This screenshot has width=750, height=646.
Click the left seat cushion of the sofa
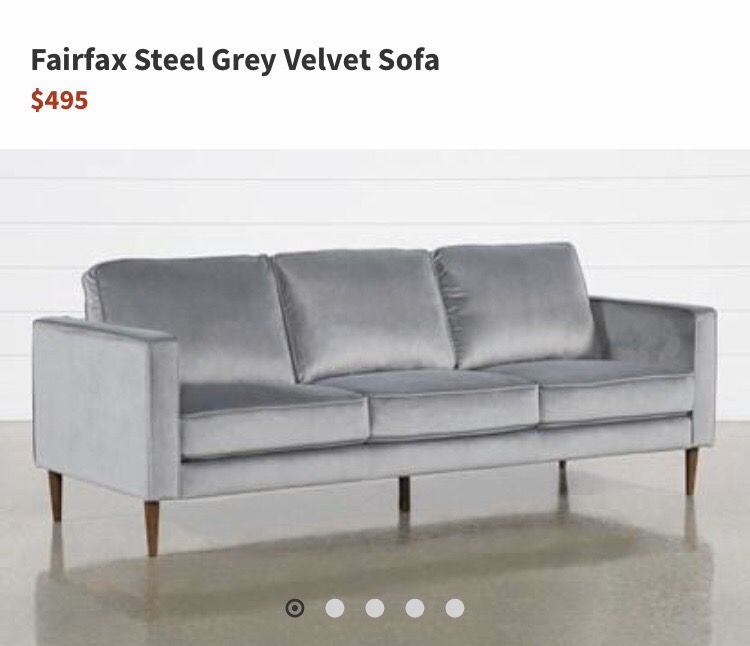pyautogui.click(x=273, y=418)
